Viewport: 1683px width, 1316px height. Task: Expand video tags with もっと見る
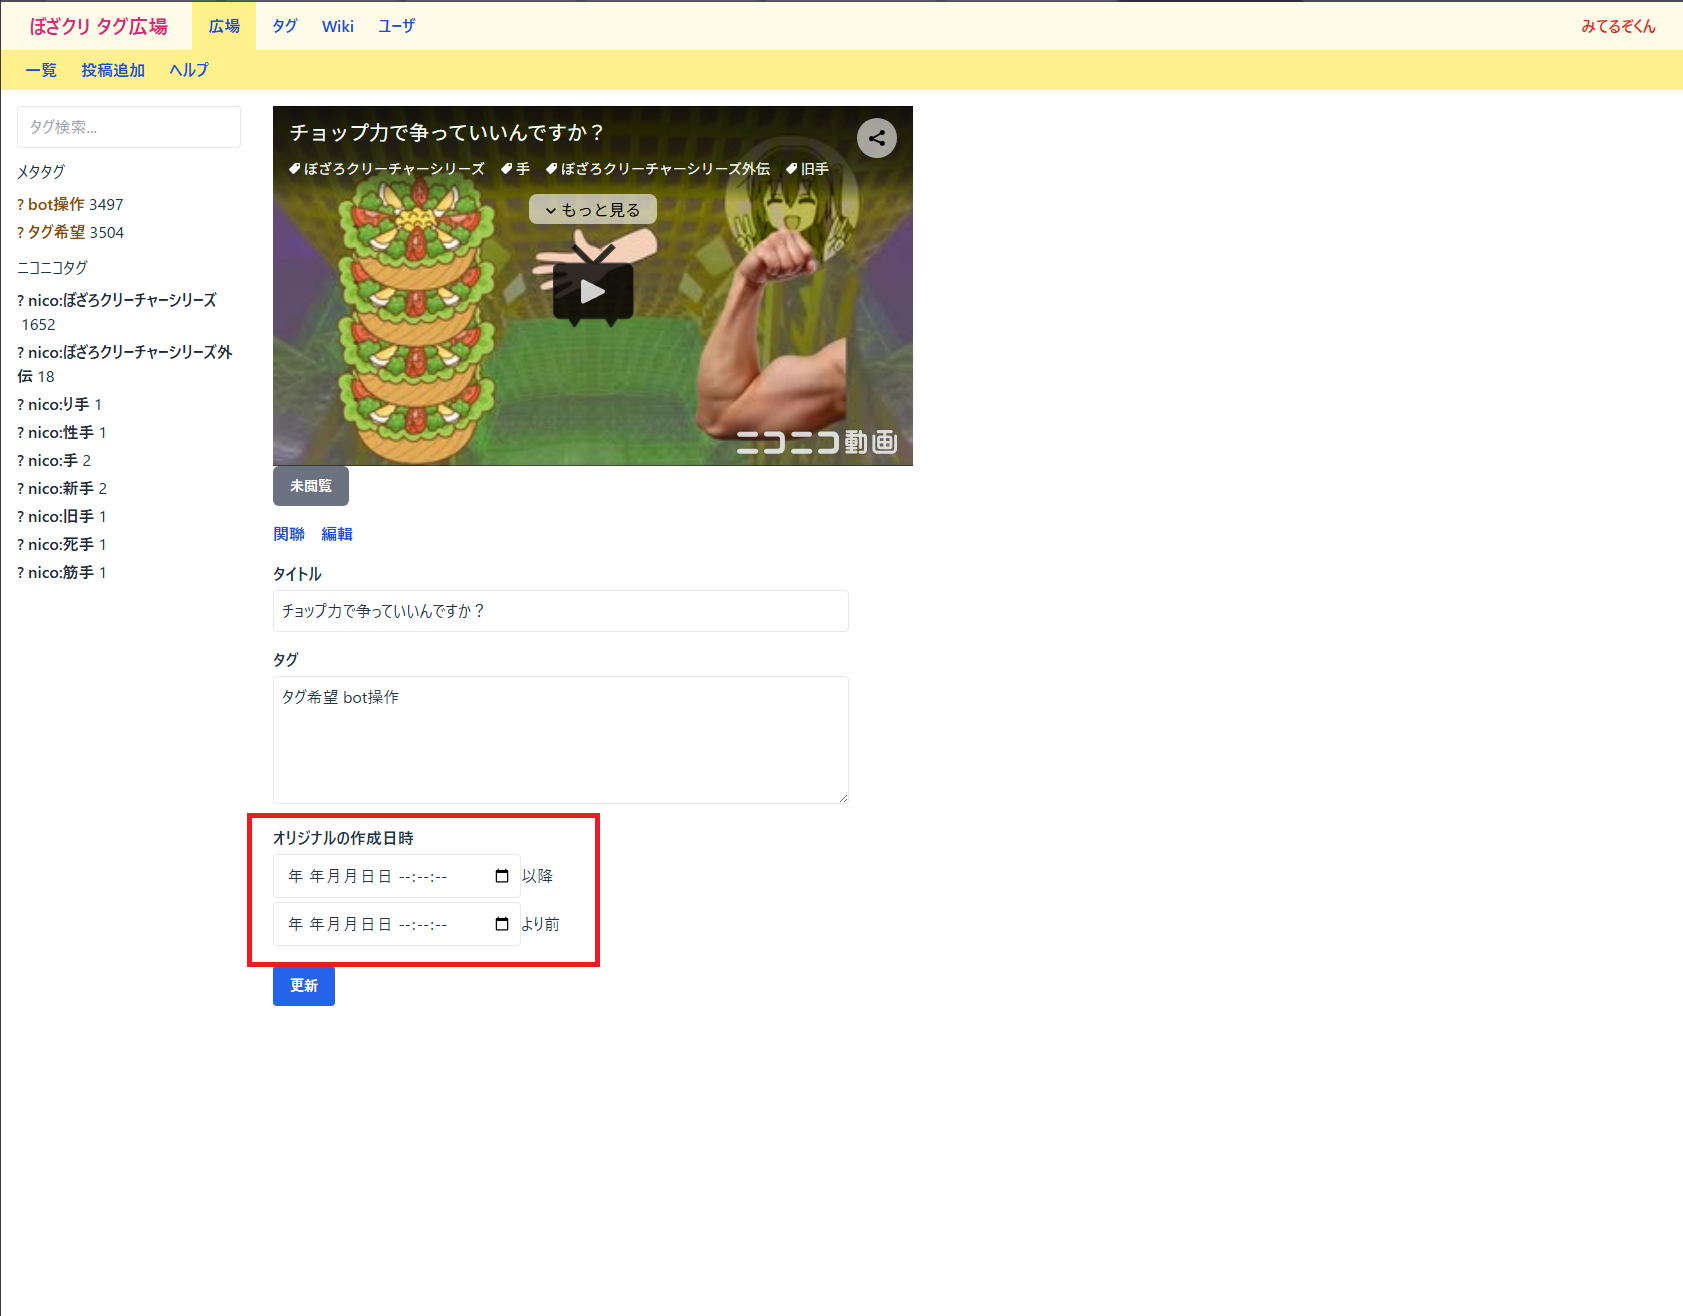pos(592,210)
